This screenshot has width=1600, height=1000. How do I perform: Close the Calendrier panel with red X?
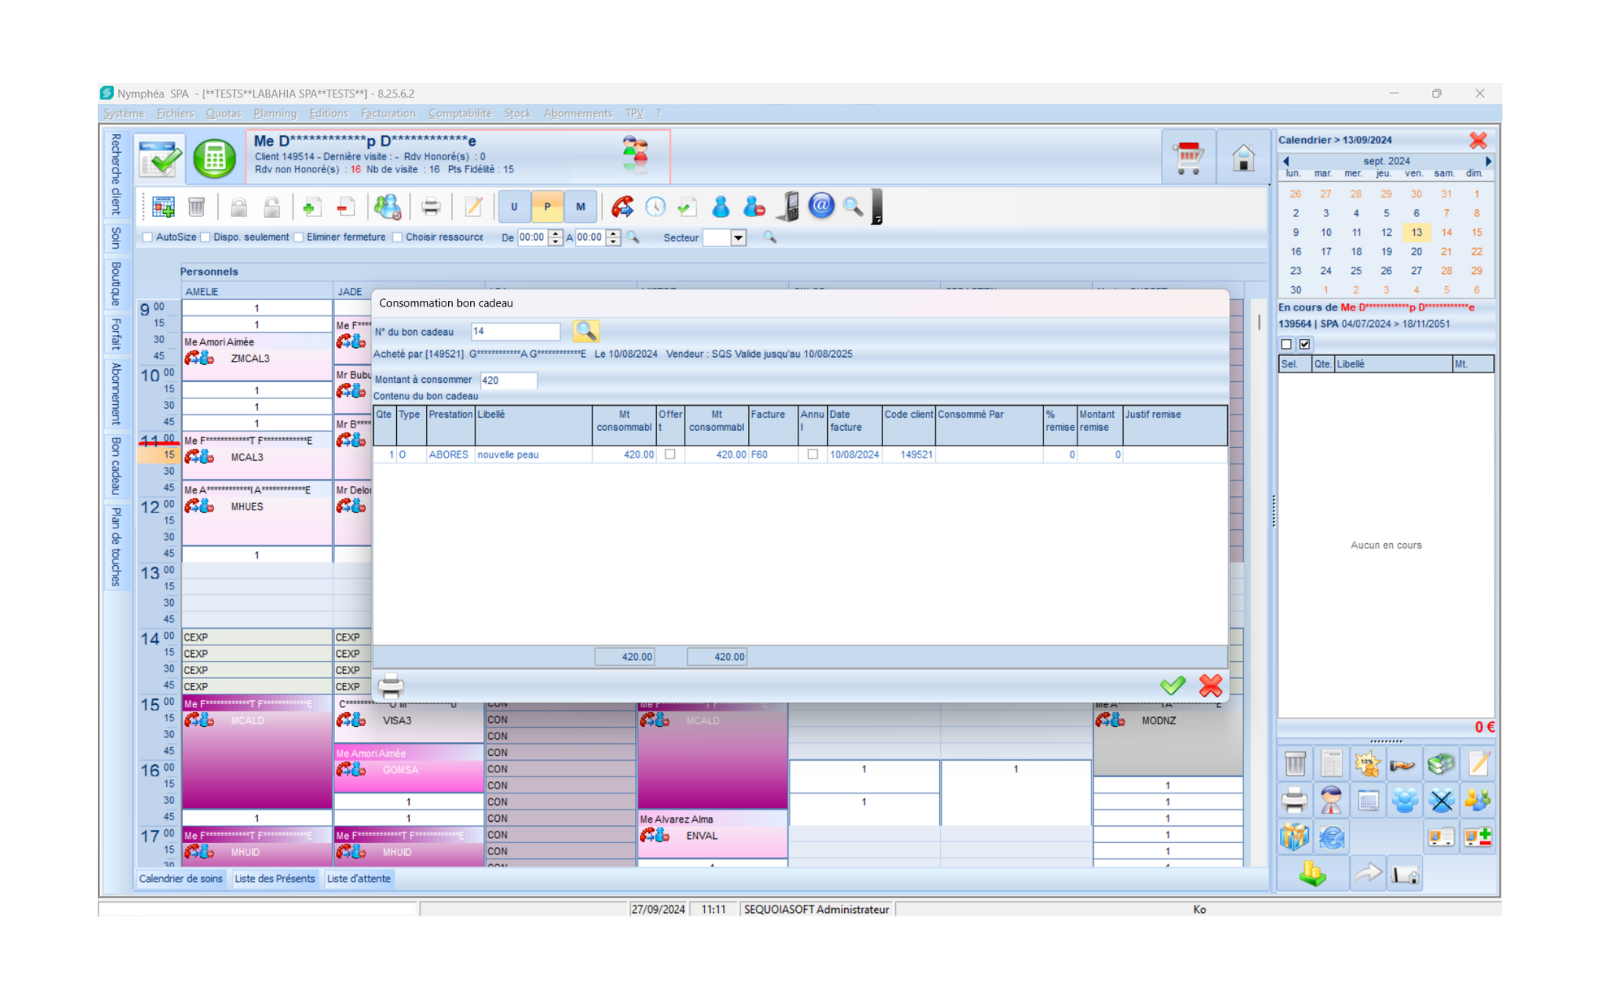[1478, 140]
